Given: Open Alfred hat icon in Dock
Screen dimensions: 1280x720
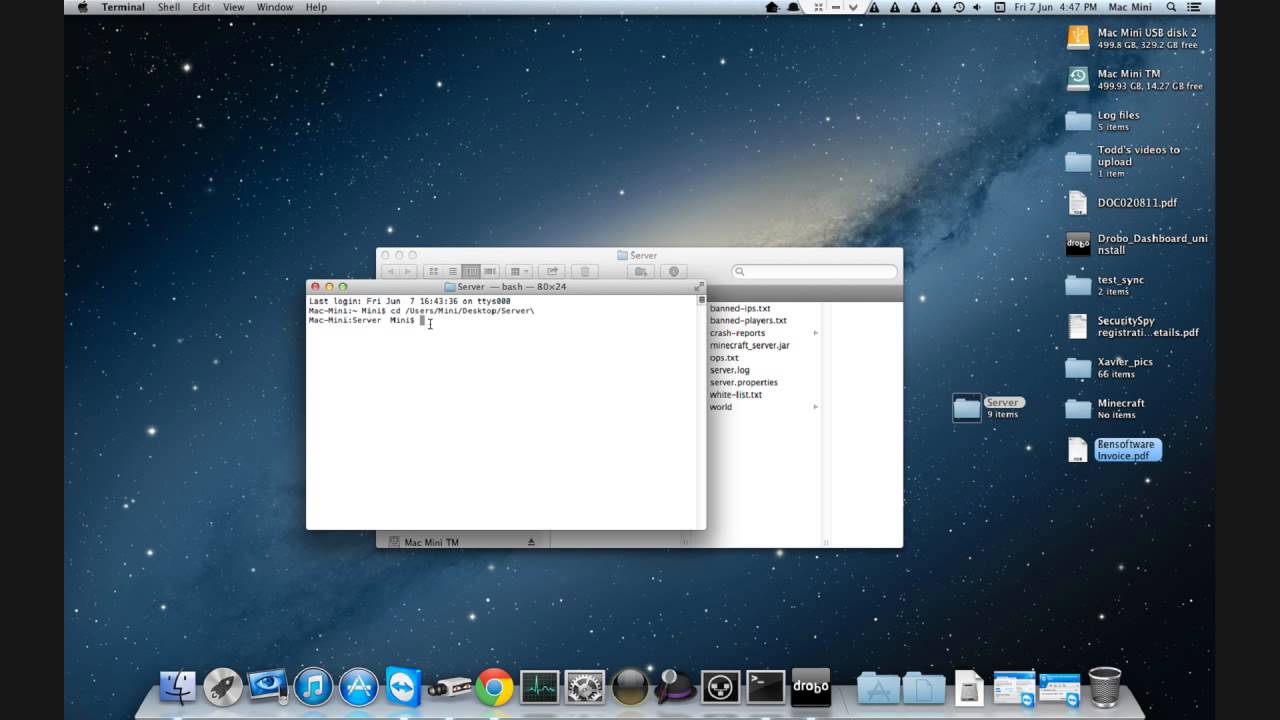Looking at the screenshot, I should (675, 686).
